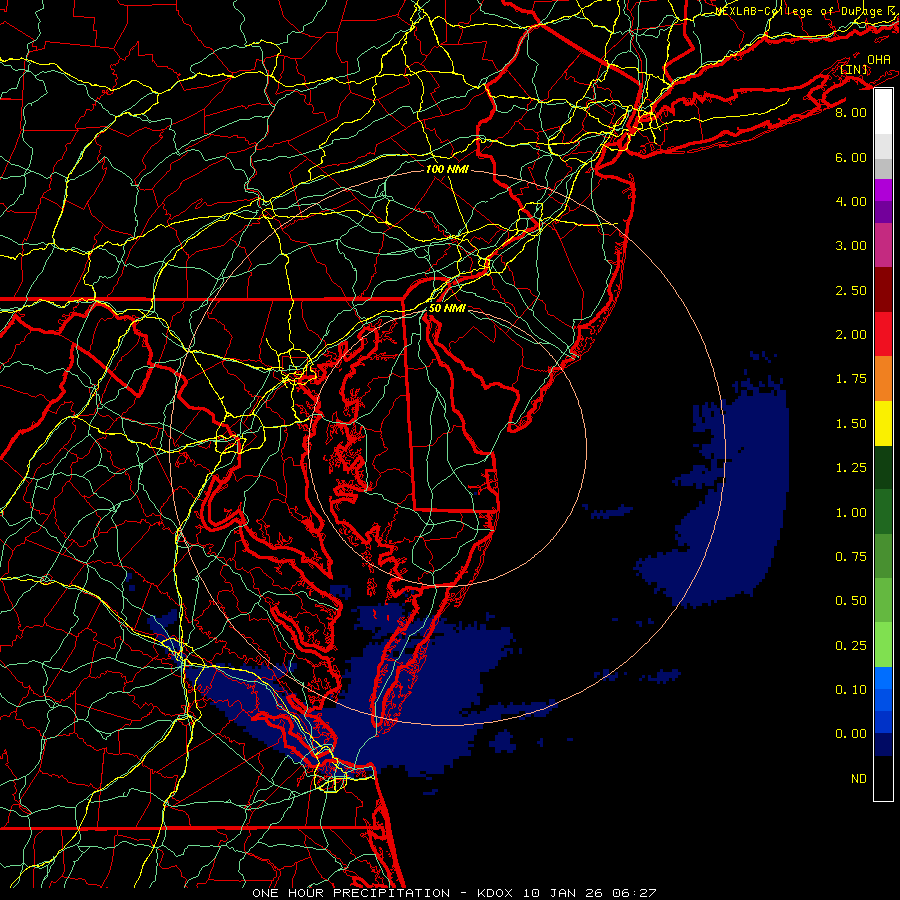Select the orange legend swatch
The image size is (900, 900).
(x=883, y=378)
